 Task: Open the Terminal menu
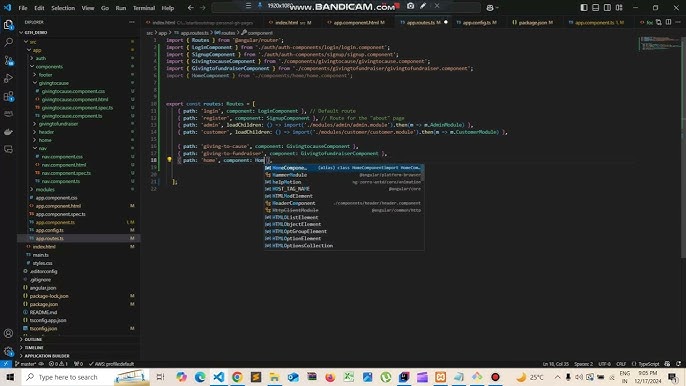[144, 8]
